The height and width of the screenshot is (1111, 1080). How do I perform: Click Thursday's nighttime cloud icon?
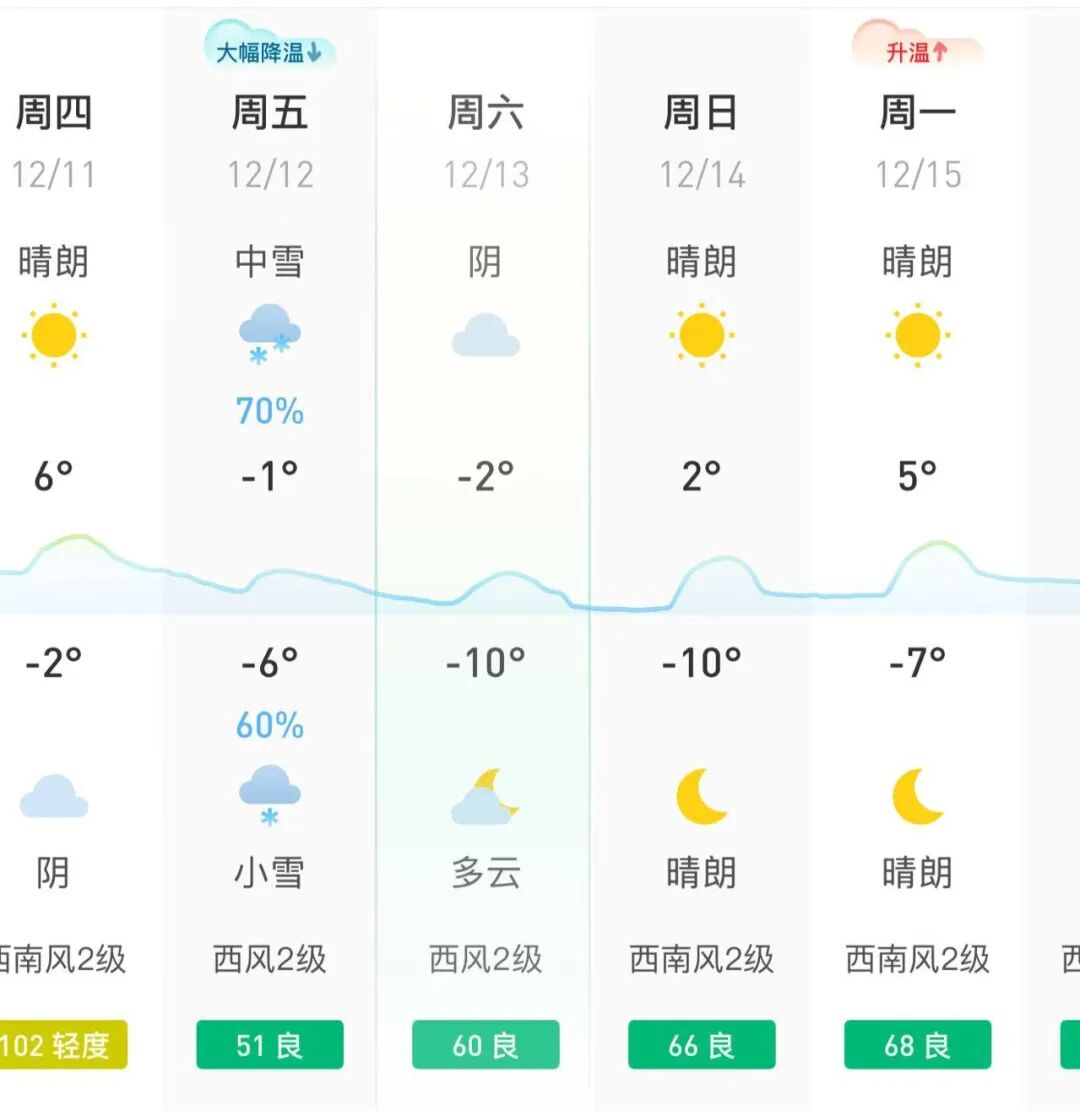pos(54,797)
